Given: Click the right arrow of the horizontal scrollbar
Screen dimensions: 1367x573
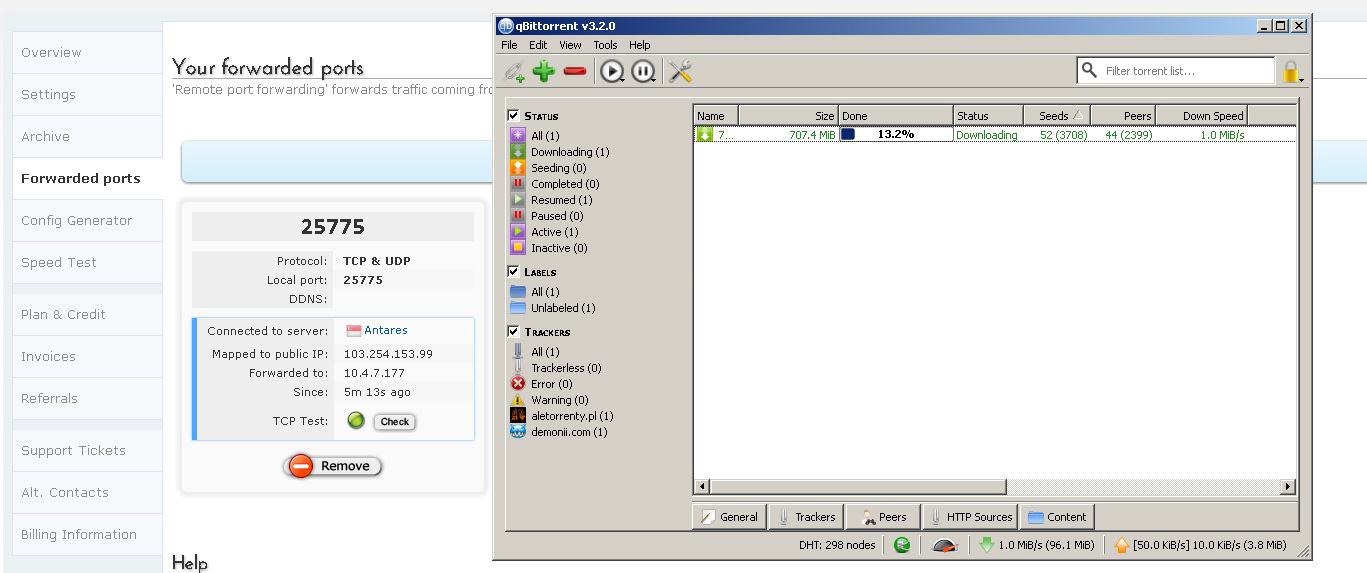Looking at the screenshot, I should (1288, 487).
